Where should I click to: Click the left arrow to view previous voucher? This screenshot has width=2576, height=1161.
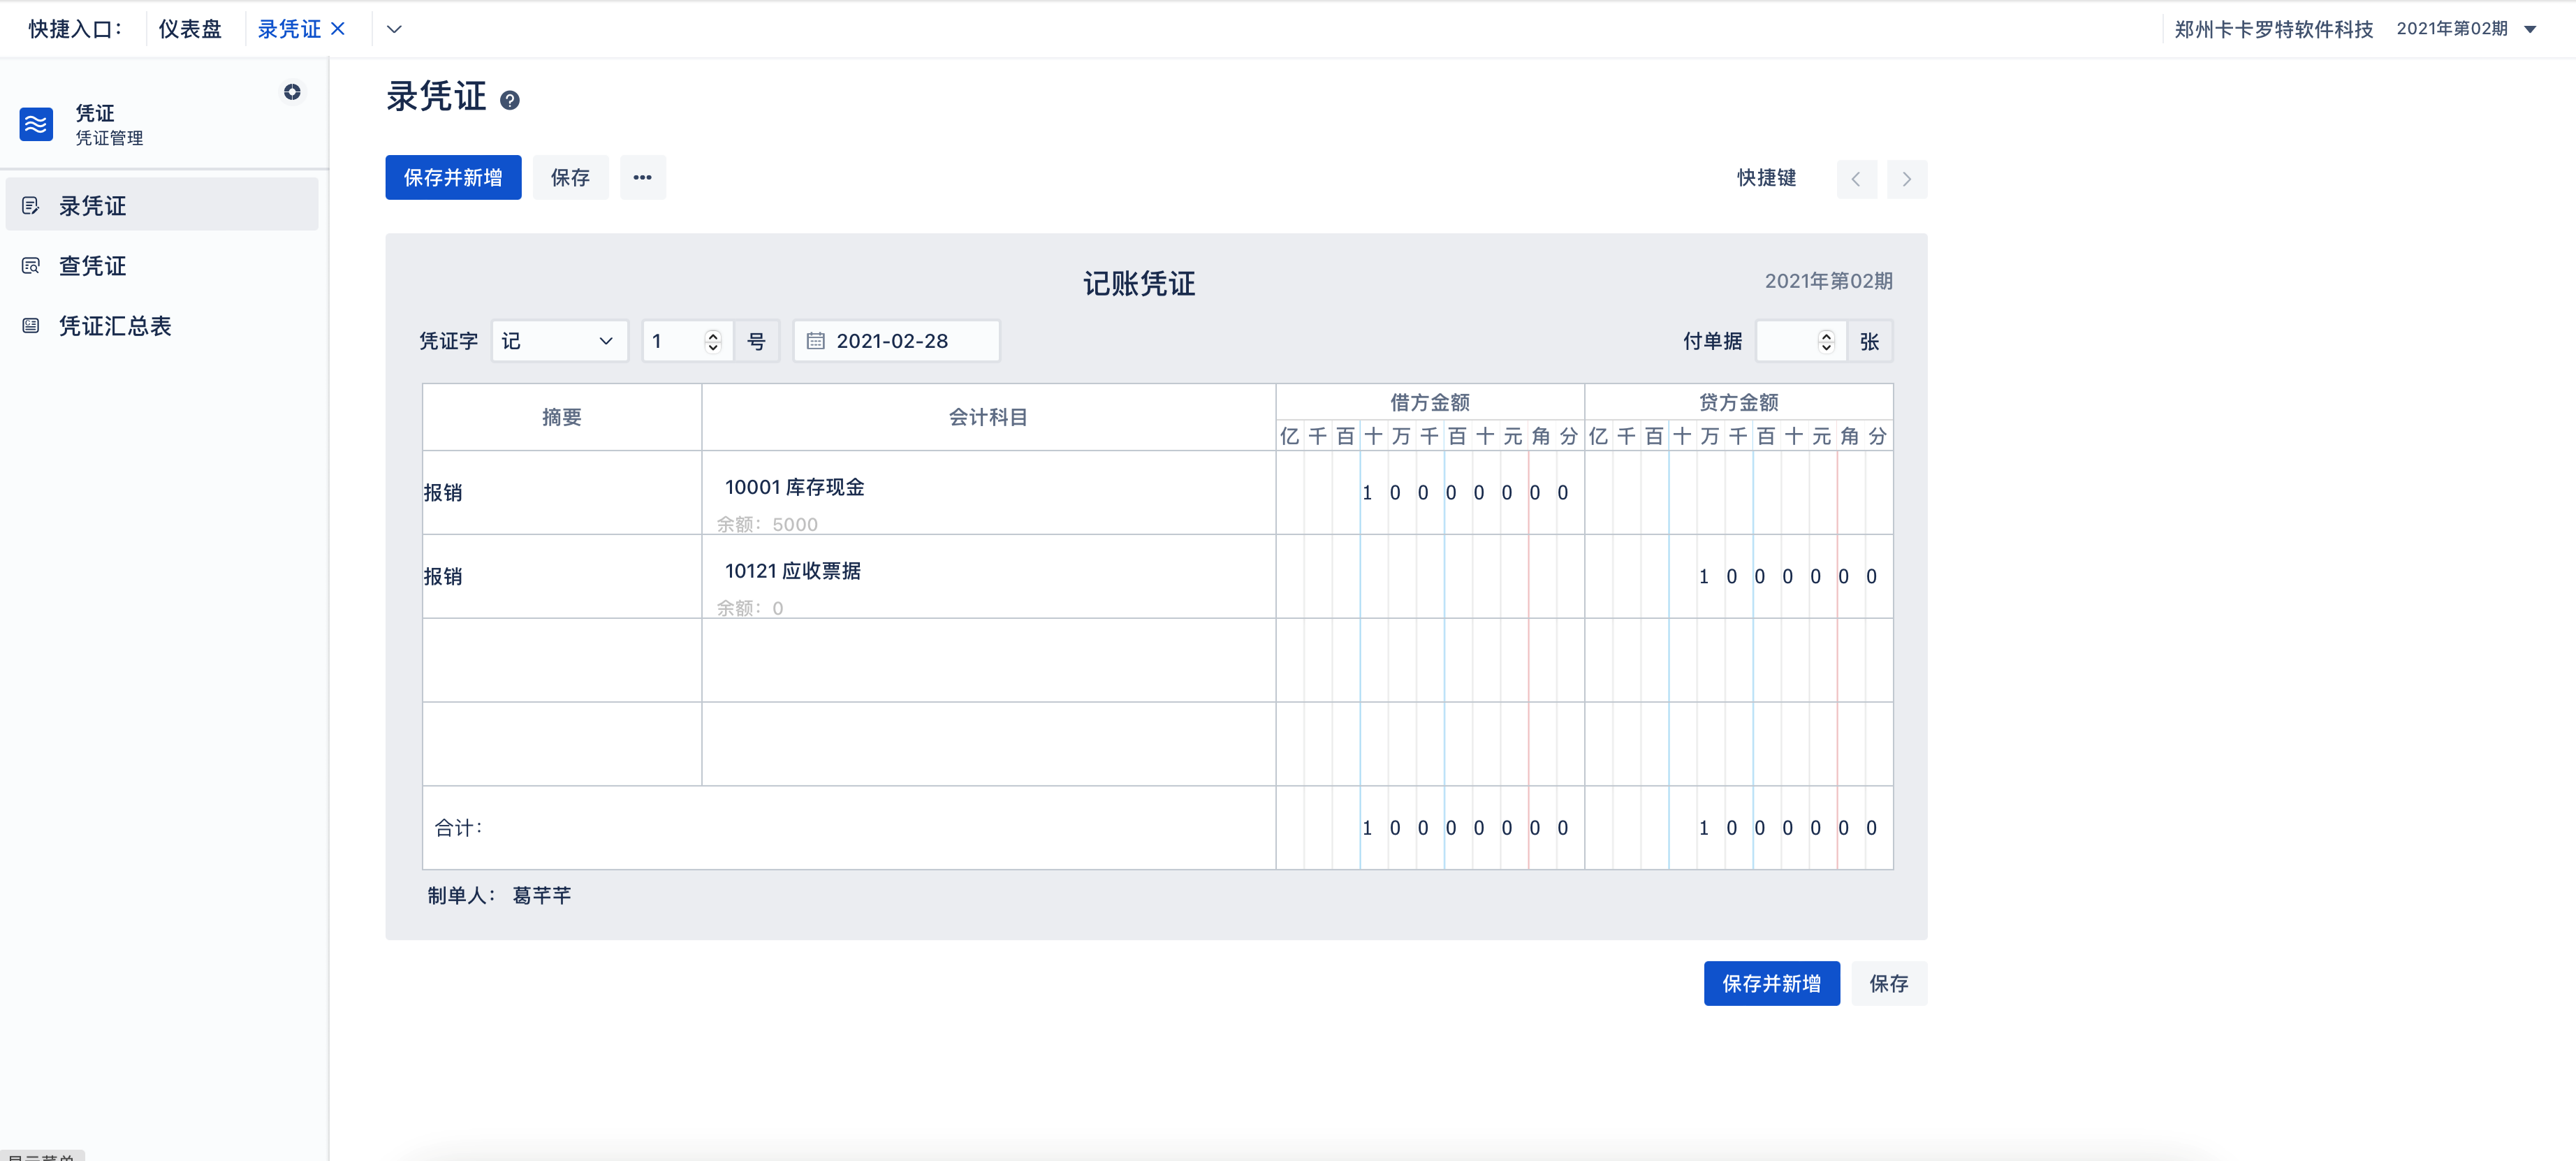click(x=1857, y=179)
